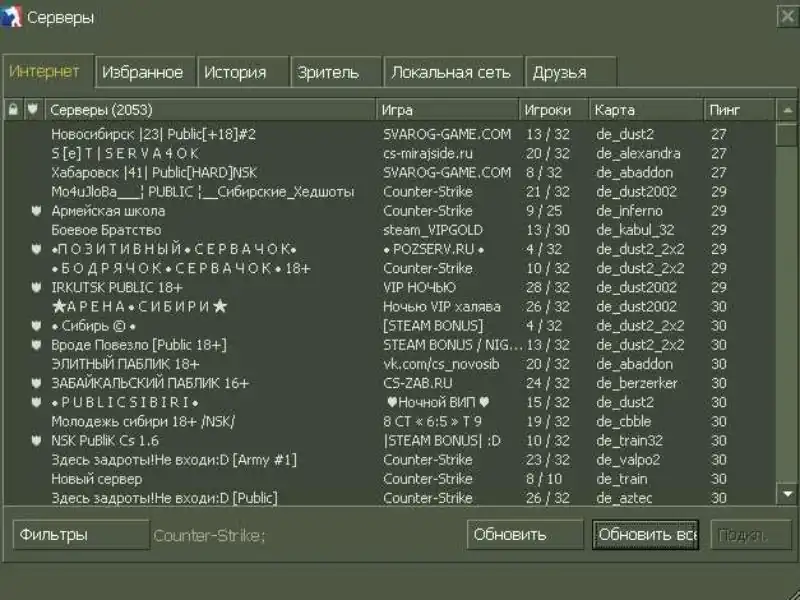The image size is (800, 600).
Task: Click cs-mirajside.ru game cell
Action: click(428, 154)
